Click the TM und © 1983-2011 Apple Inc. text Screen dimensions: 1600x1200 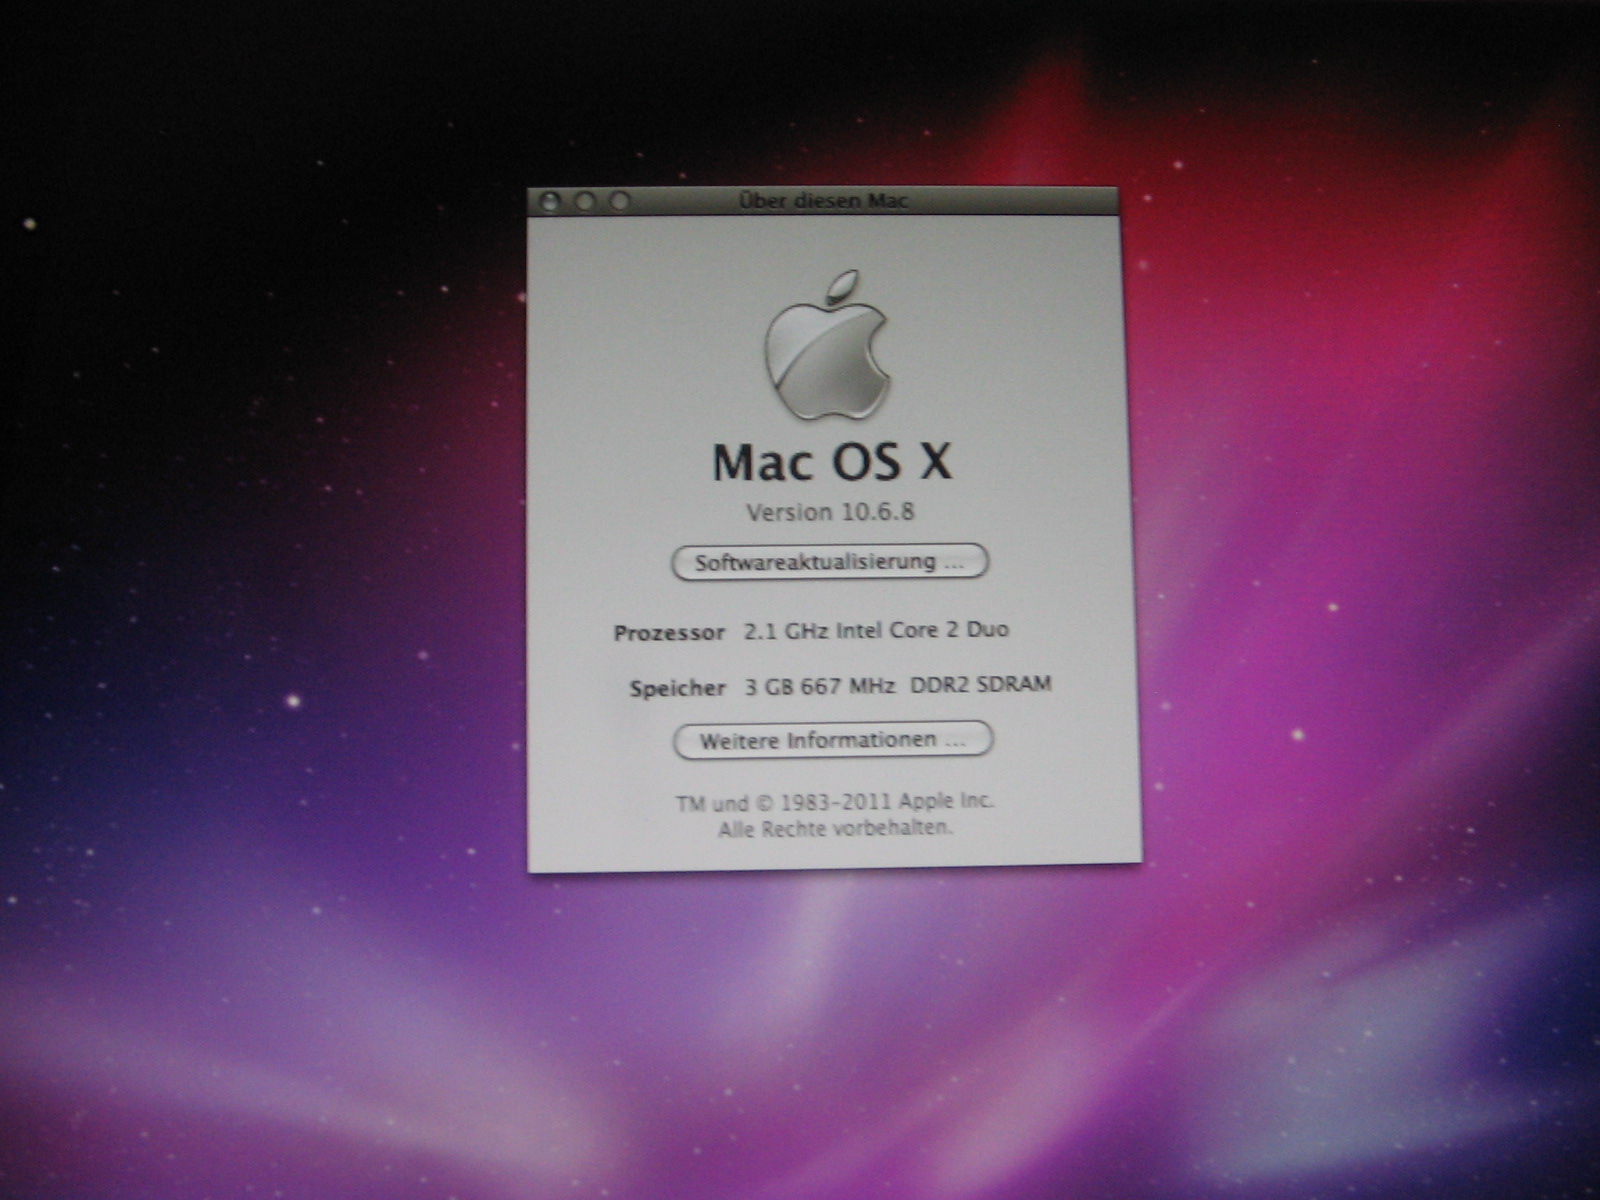click(835, 802)
